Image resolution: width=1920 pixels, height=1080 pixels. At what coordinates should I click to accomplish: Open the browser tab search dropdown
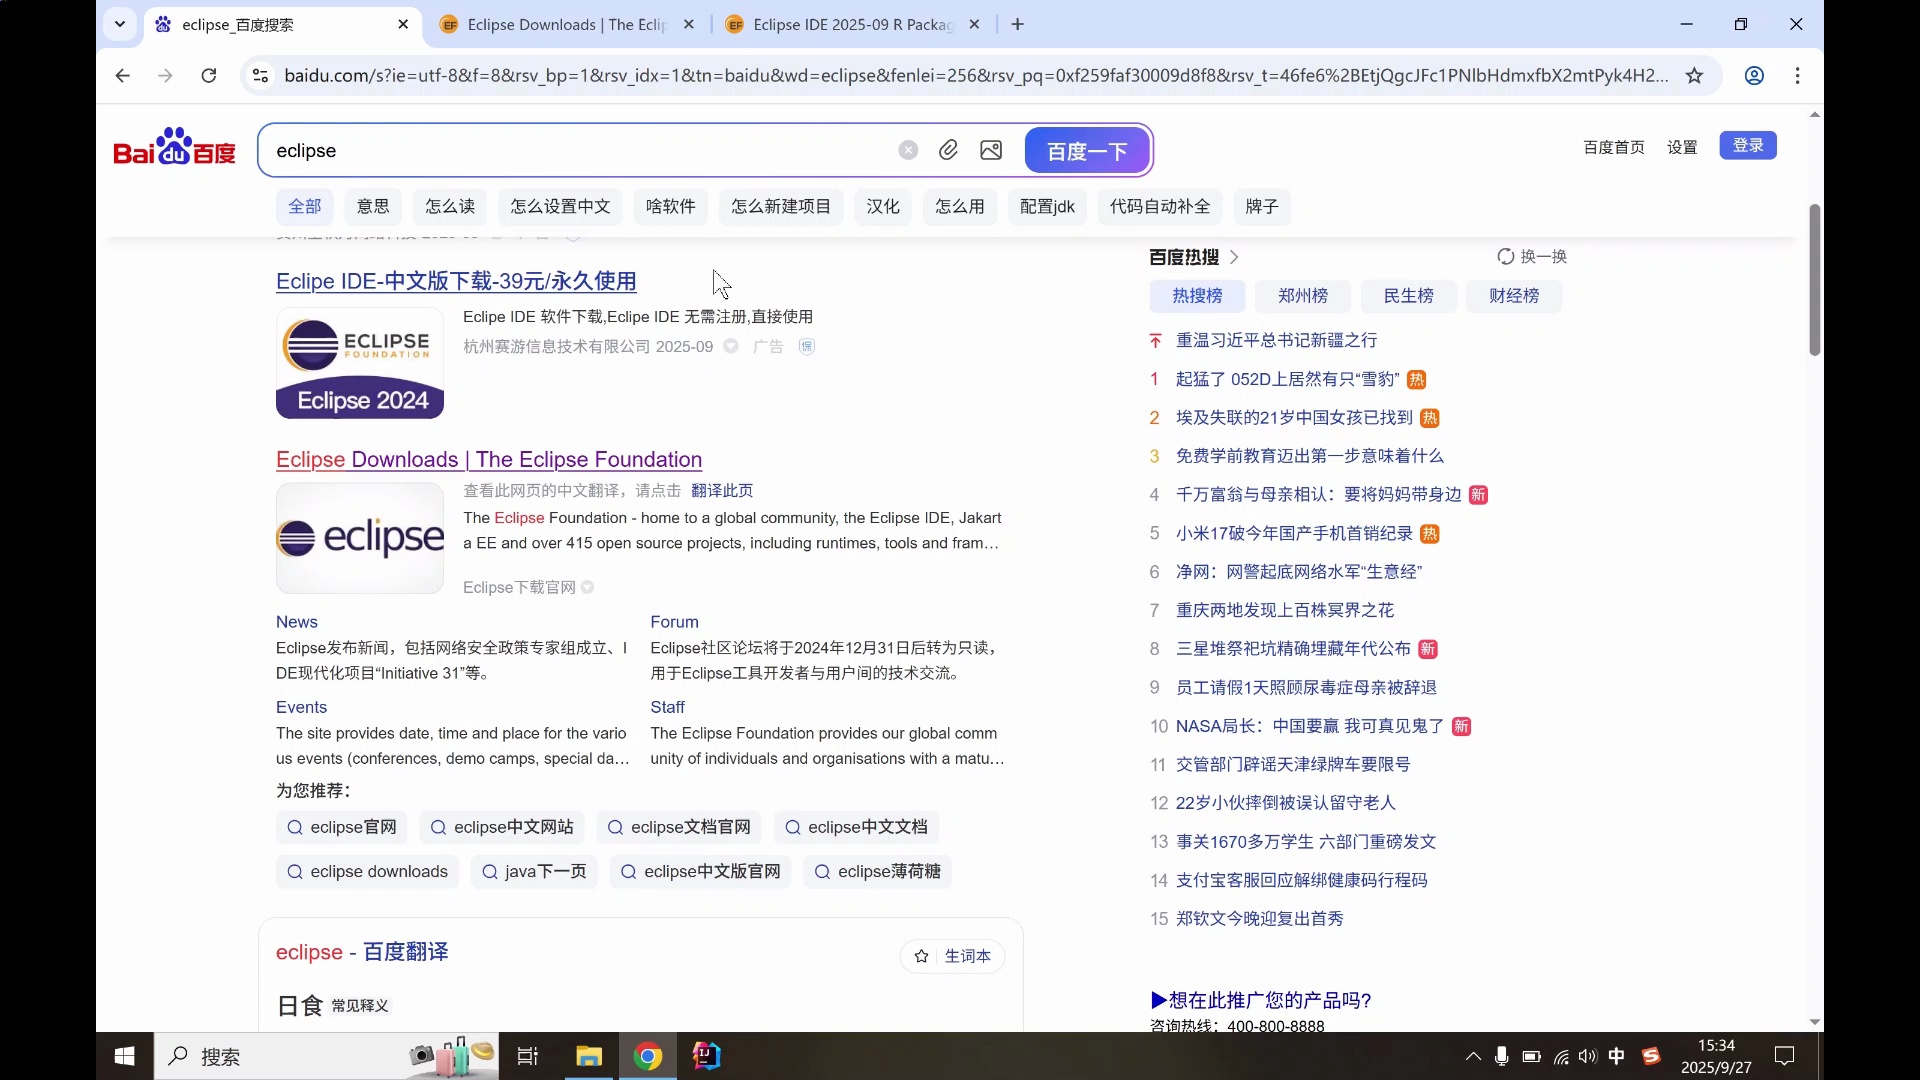tap(120, 24)
